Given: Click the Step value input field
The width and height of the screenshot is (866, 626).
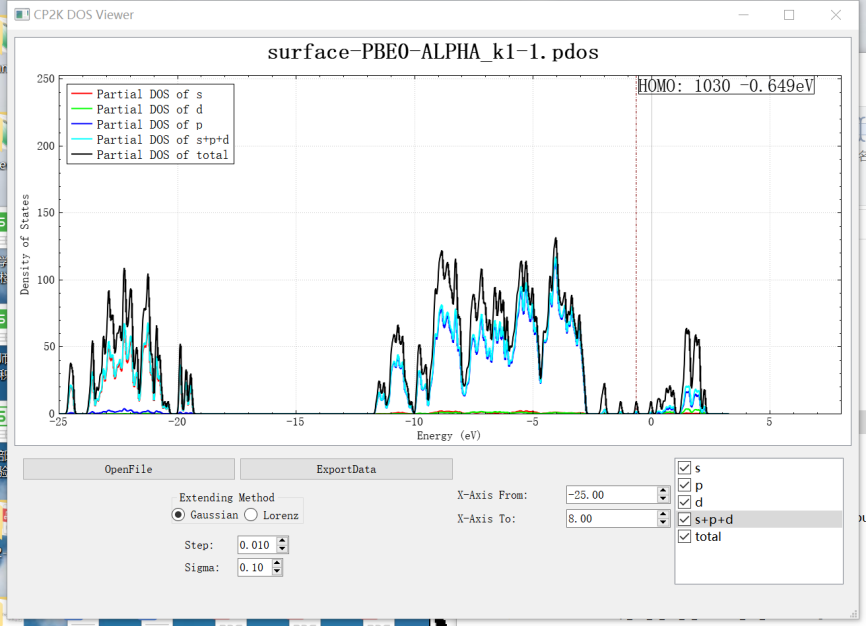Looking at the screenshot, I should pyautogui.click(x=257, y=545).
